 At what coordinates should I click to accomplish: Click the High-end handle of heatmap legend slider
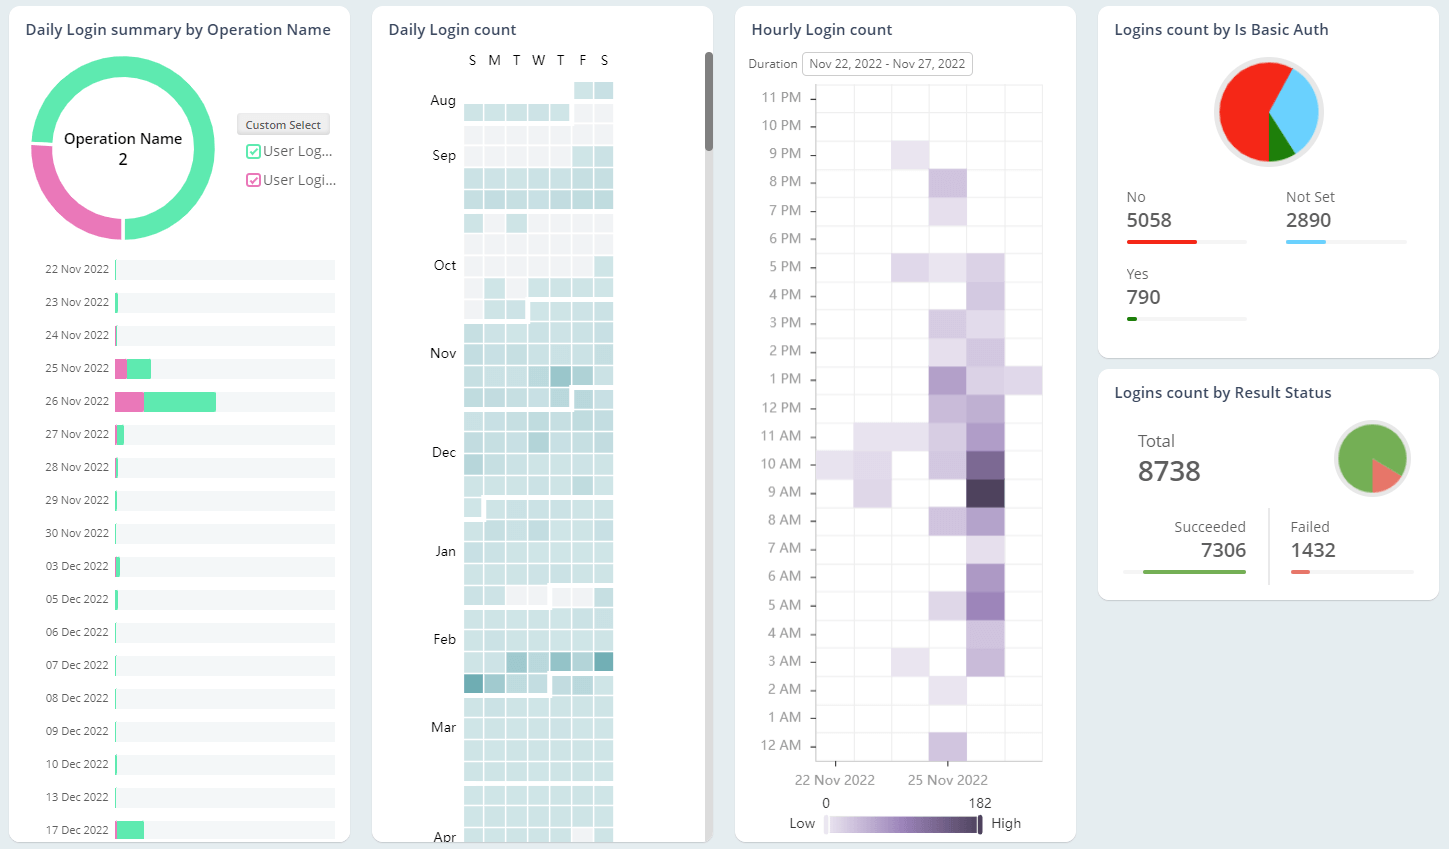[x=980, y=824]
